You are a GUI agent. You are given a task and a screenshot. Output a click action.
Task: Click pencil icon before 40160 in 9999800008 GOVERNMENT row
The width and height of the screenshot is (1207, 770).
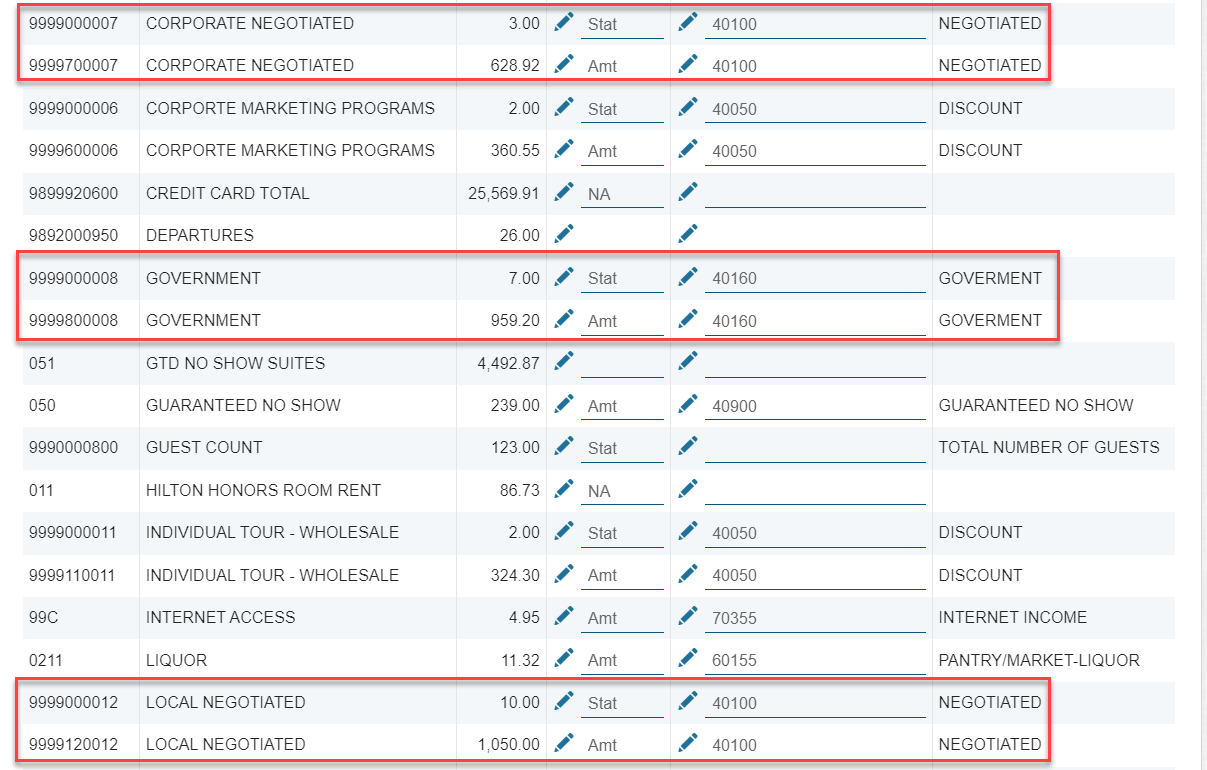click(x=687, y=319)
